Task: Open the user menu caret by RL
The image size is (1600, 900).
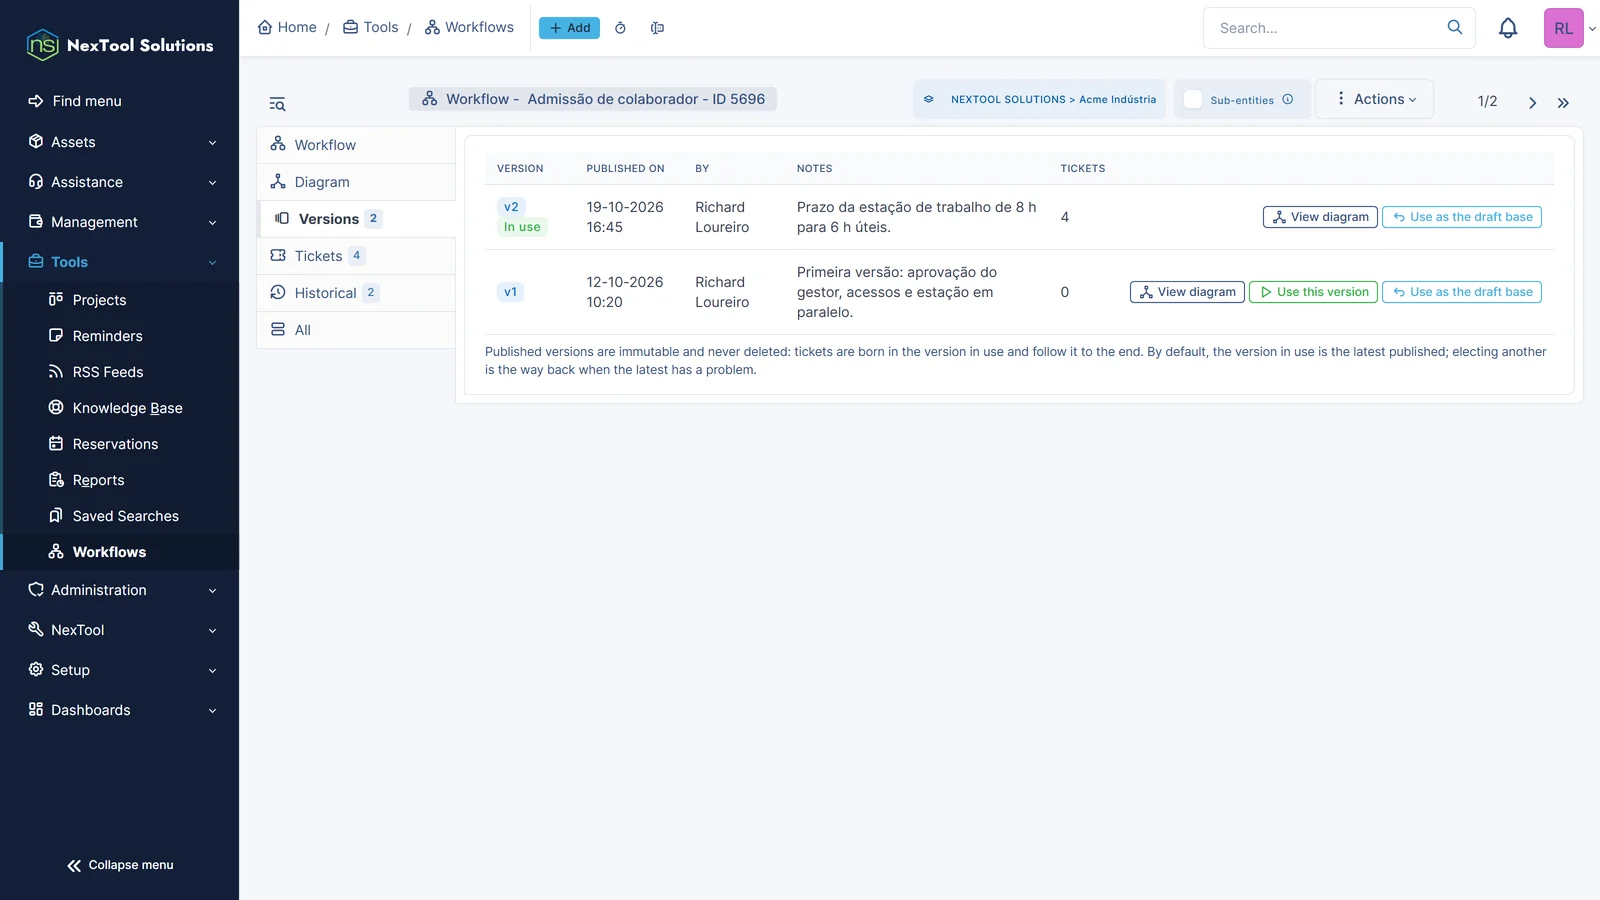Action: (1592, 29)
